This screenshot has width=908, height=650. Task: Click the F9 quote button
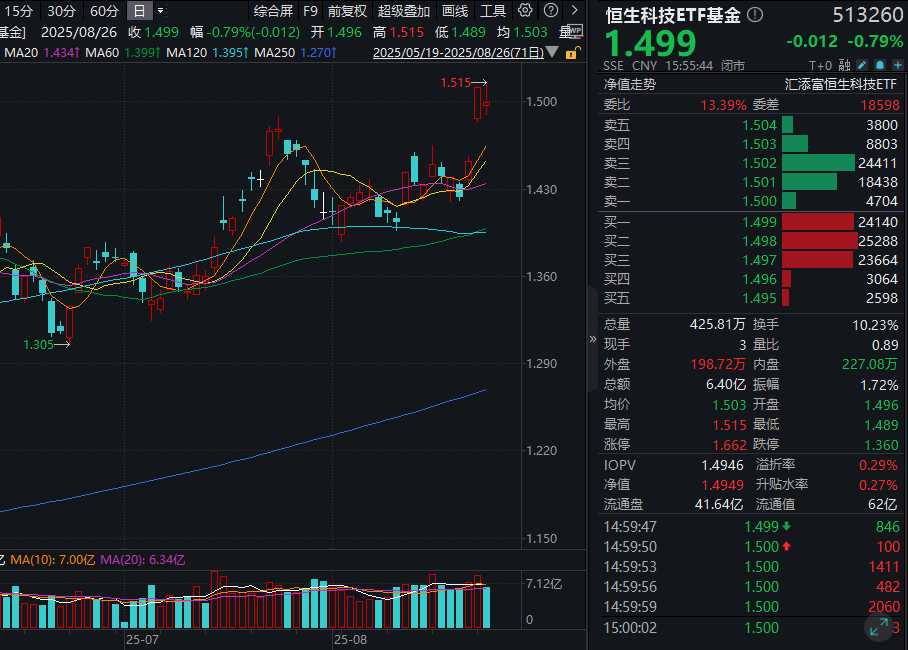pyautogui.click(x=310, y=10)
